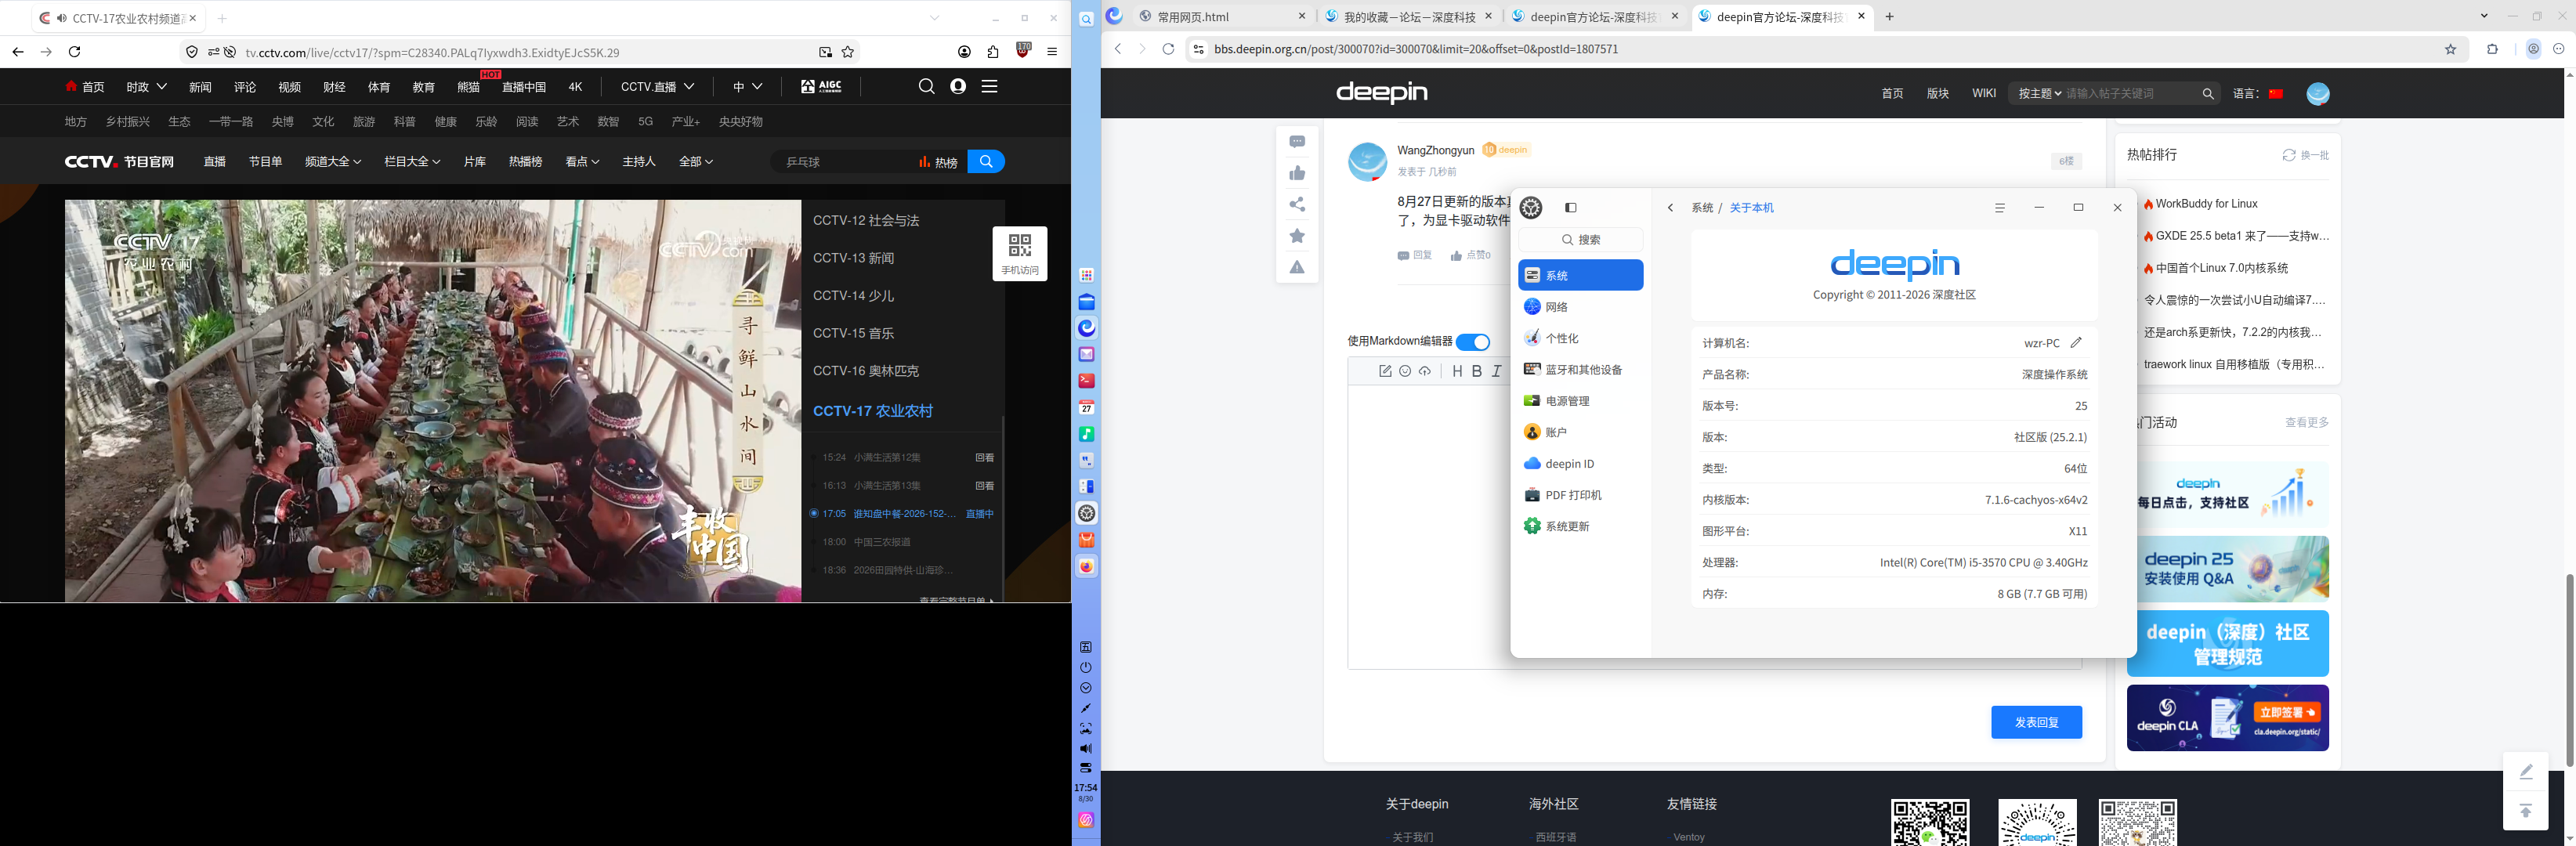Click the share icon in post sidebar
Image resolution: width=2576 pixels, height=846 pixels.
click(x=1297, y=204)
